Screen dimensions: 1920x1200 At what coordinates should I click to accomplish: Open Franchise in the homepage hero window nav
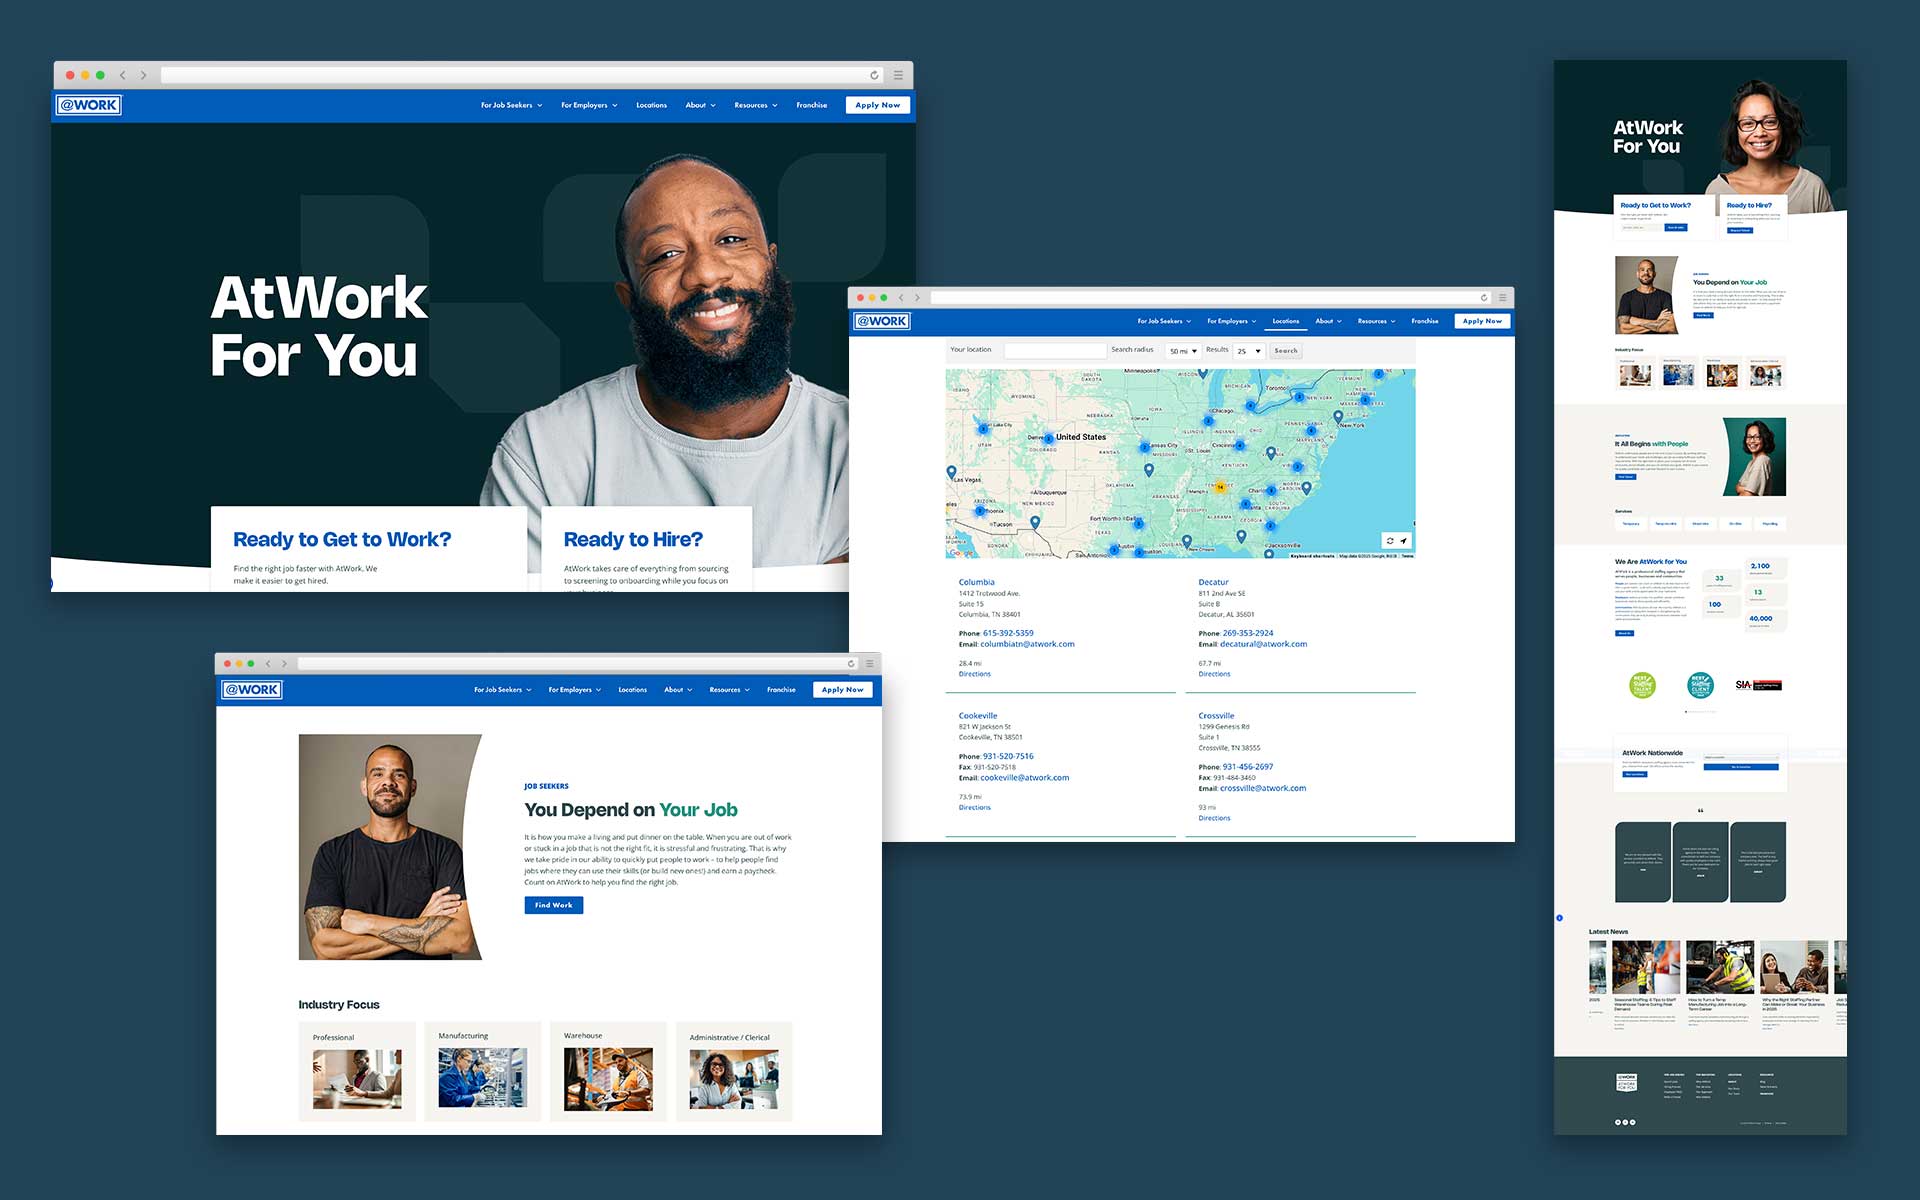811,105
